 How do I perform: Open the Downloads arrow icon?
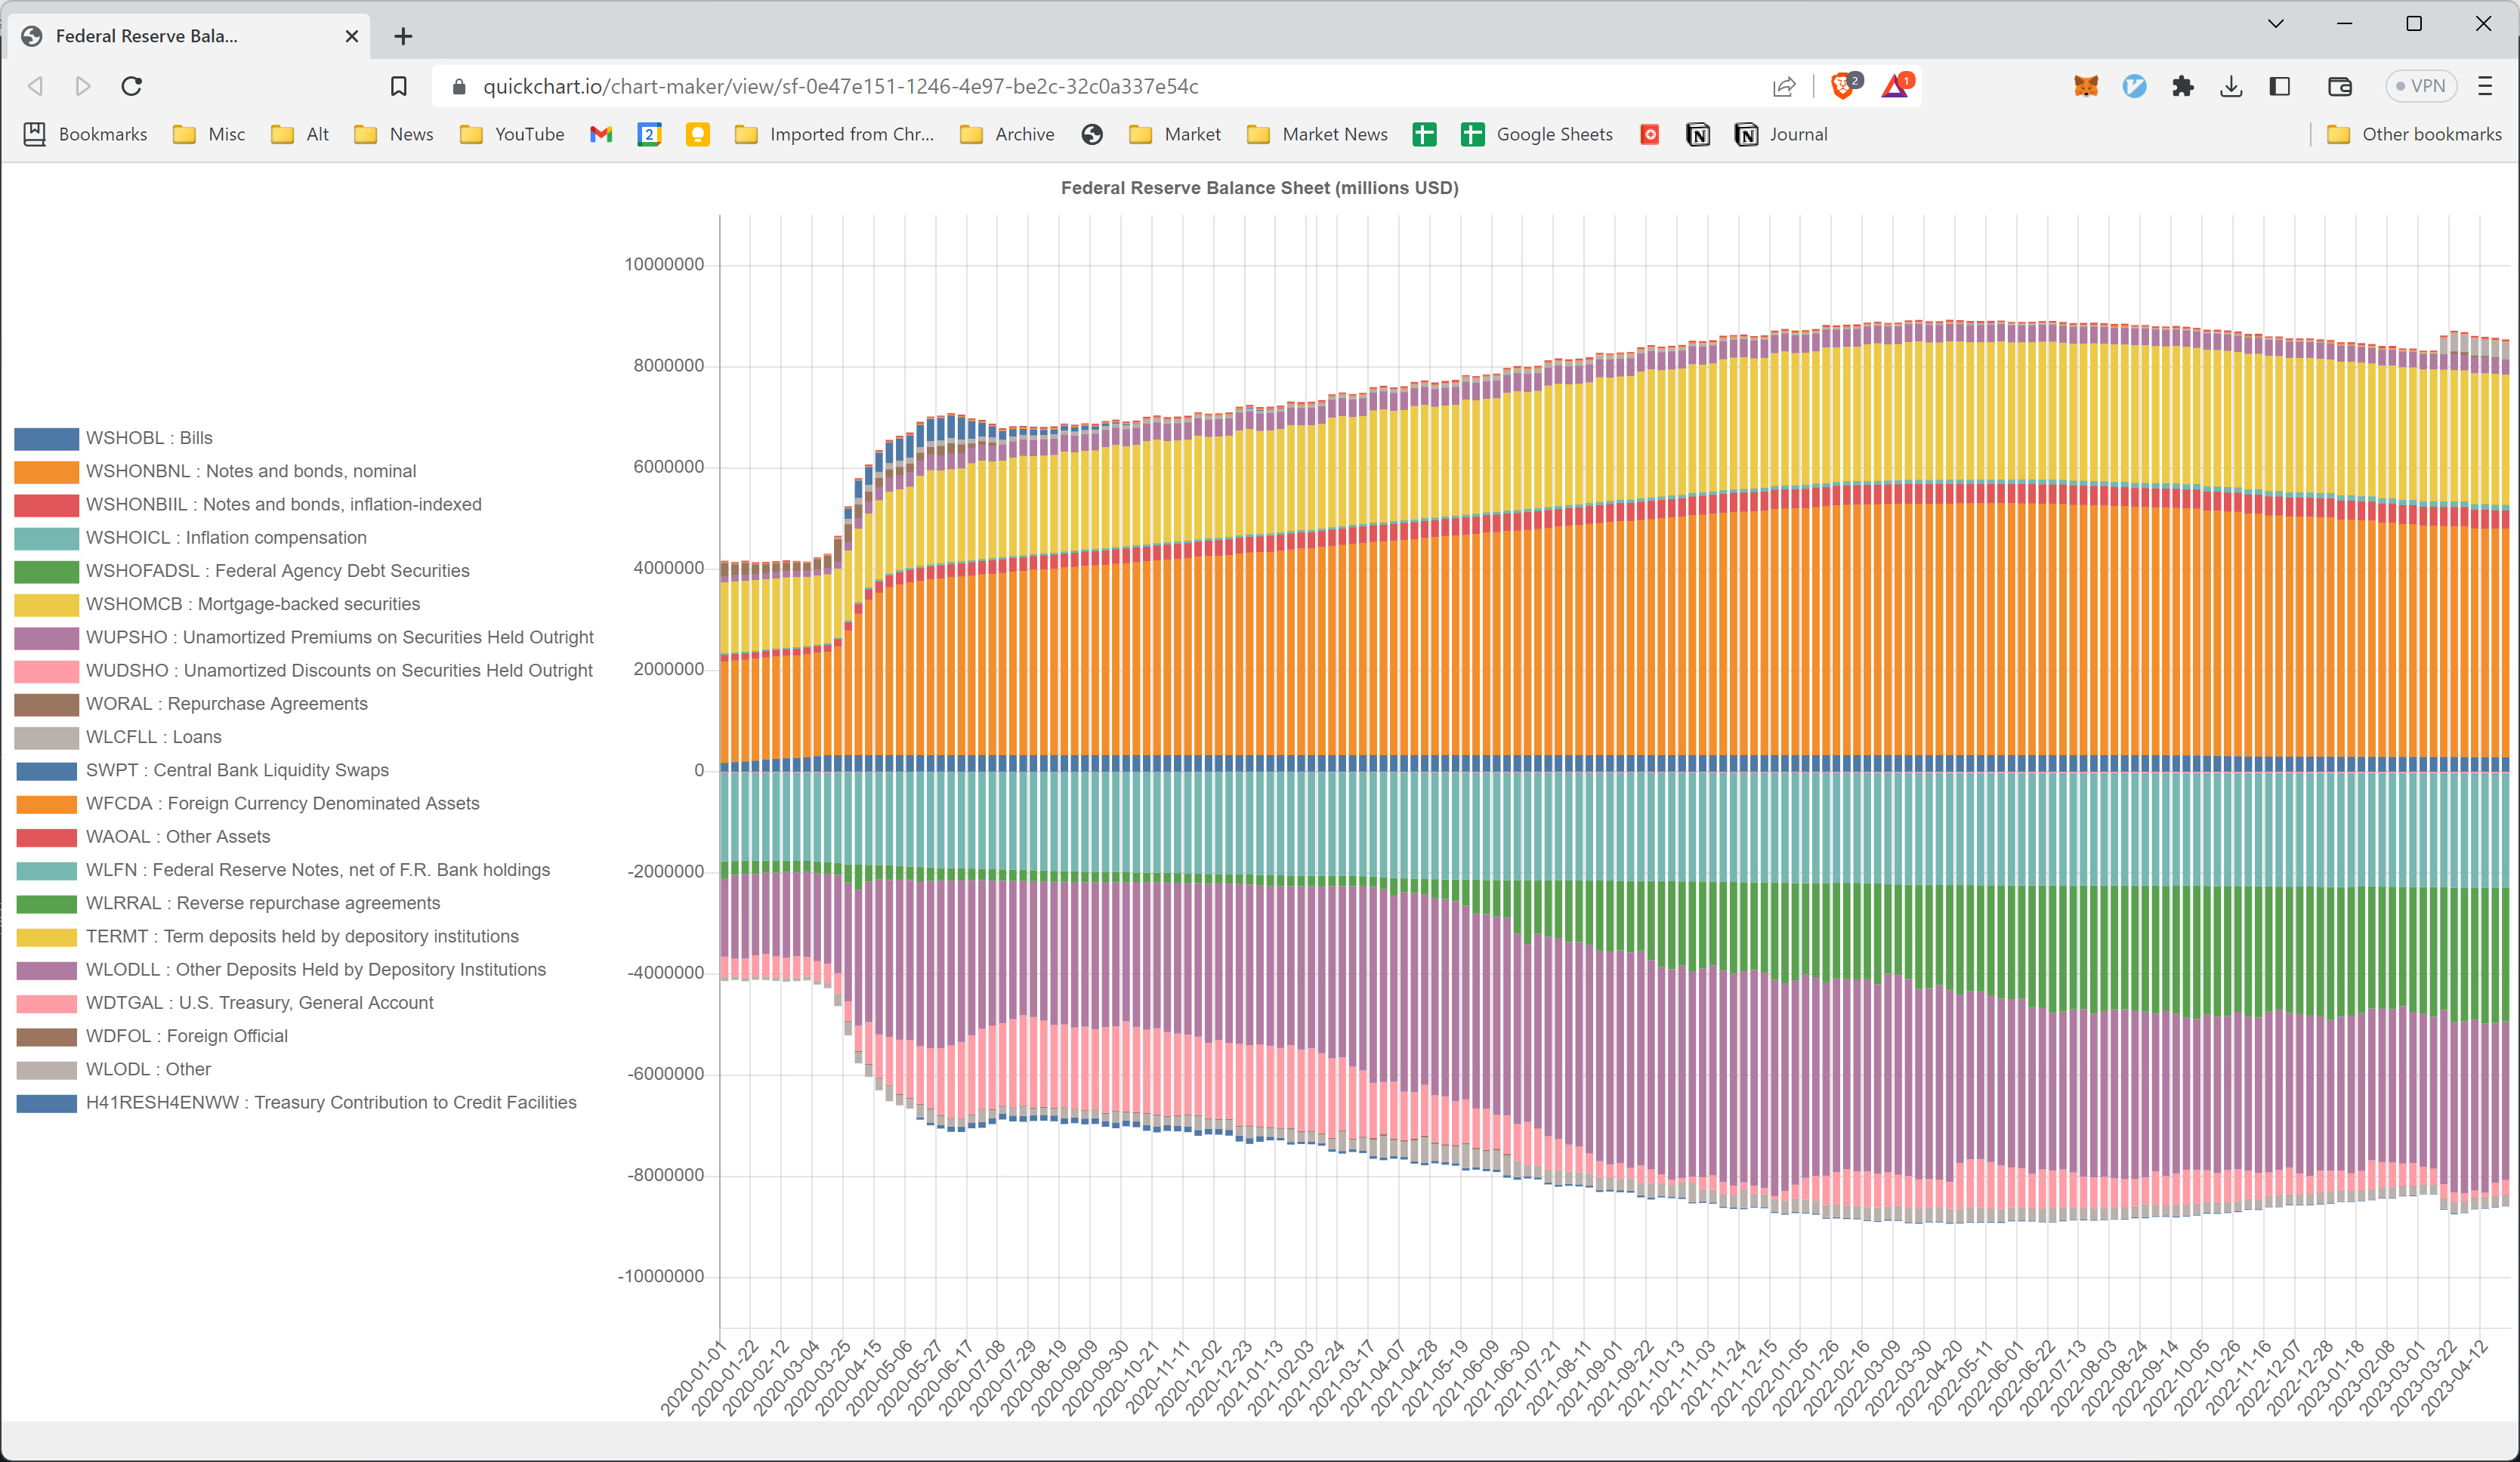[x=2231, y=86]
